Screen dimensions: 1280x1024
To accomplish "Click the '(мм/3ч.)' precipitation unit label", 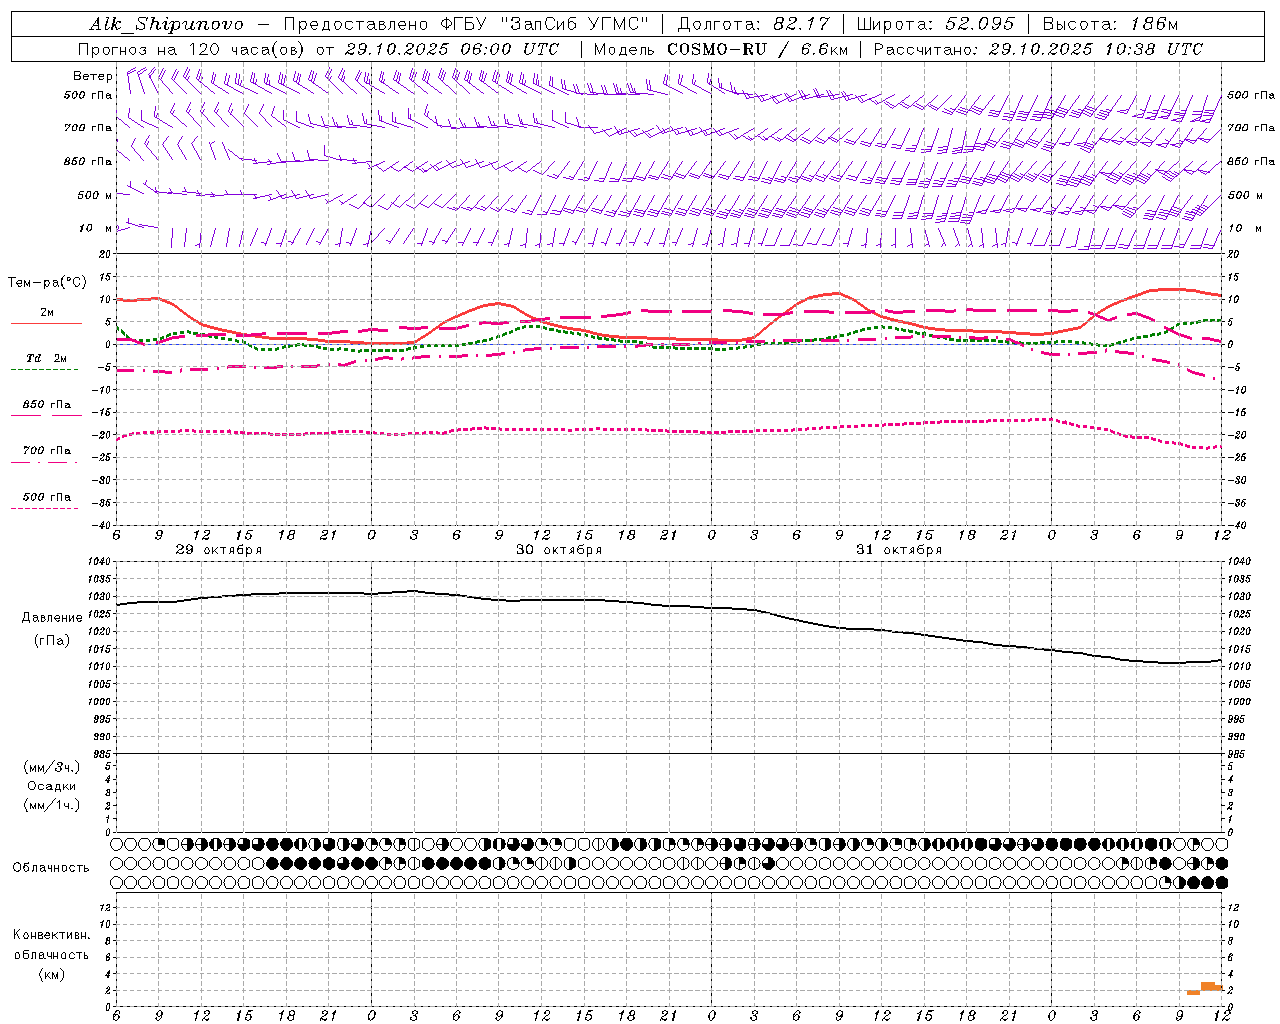I will (52, 767).
